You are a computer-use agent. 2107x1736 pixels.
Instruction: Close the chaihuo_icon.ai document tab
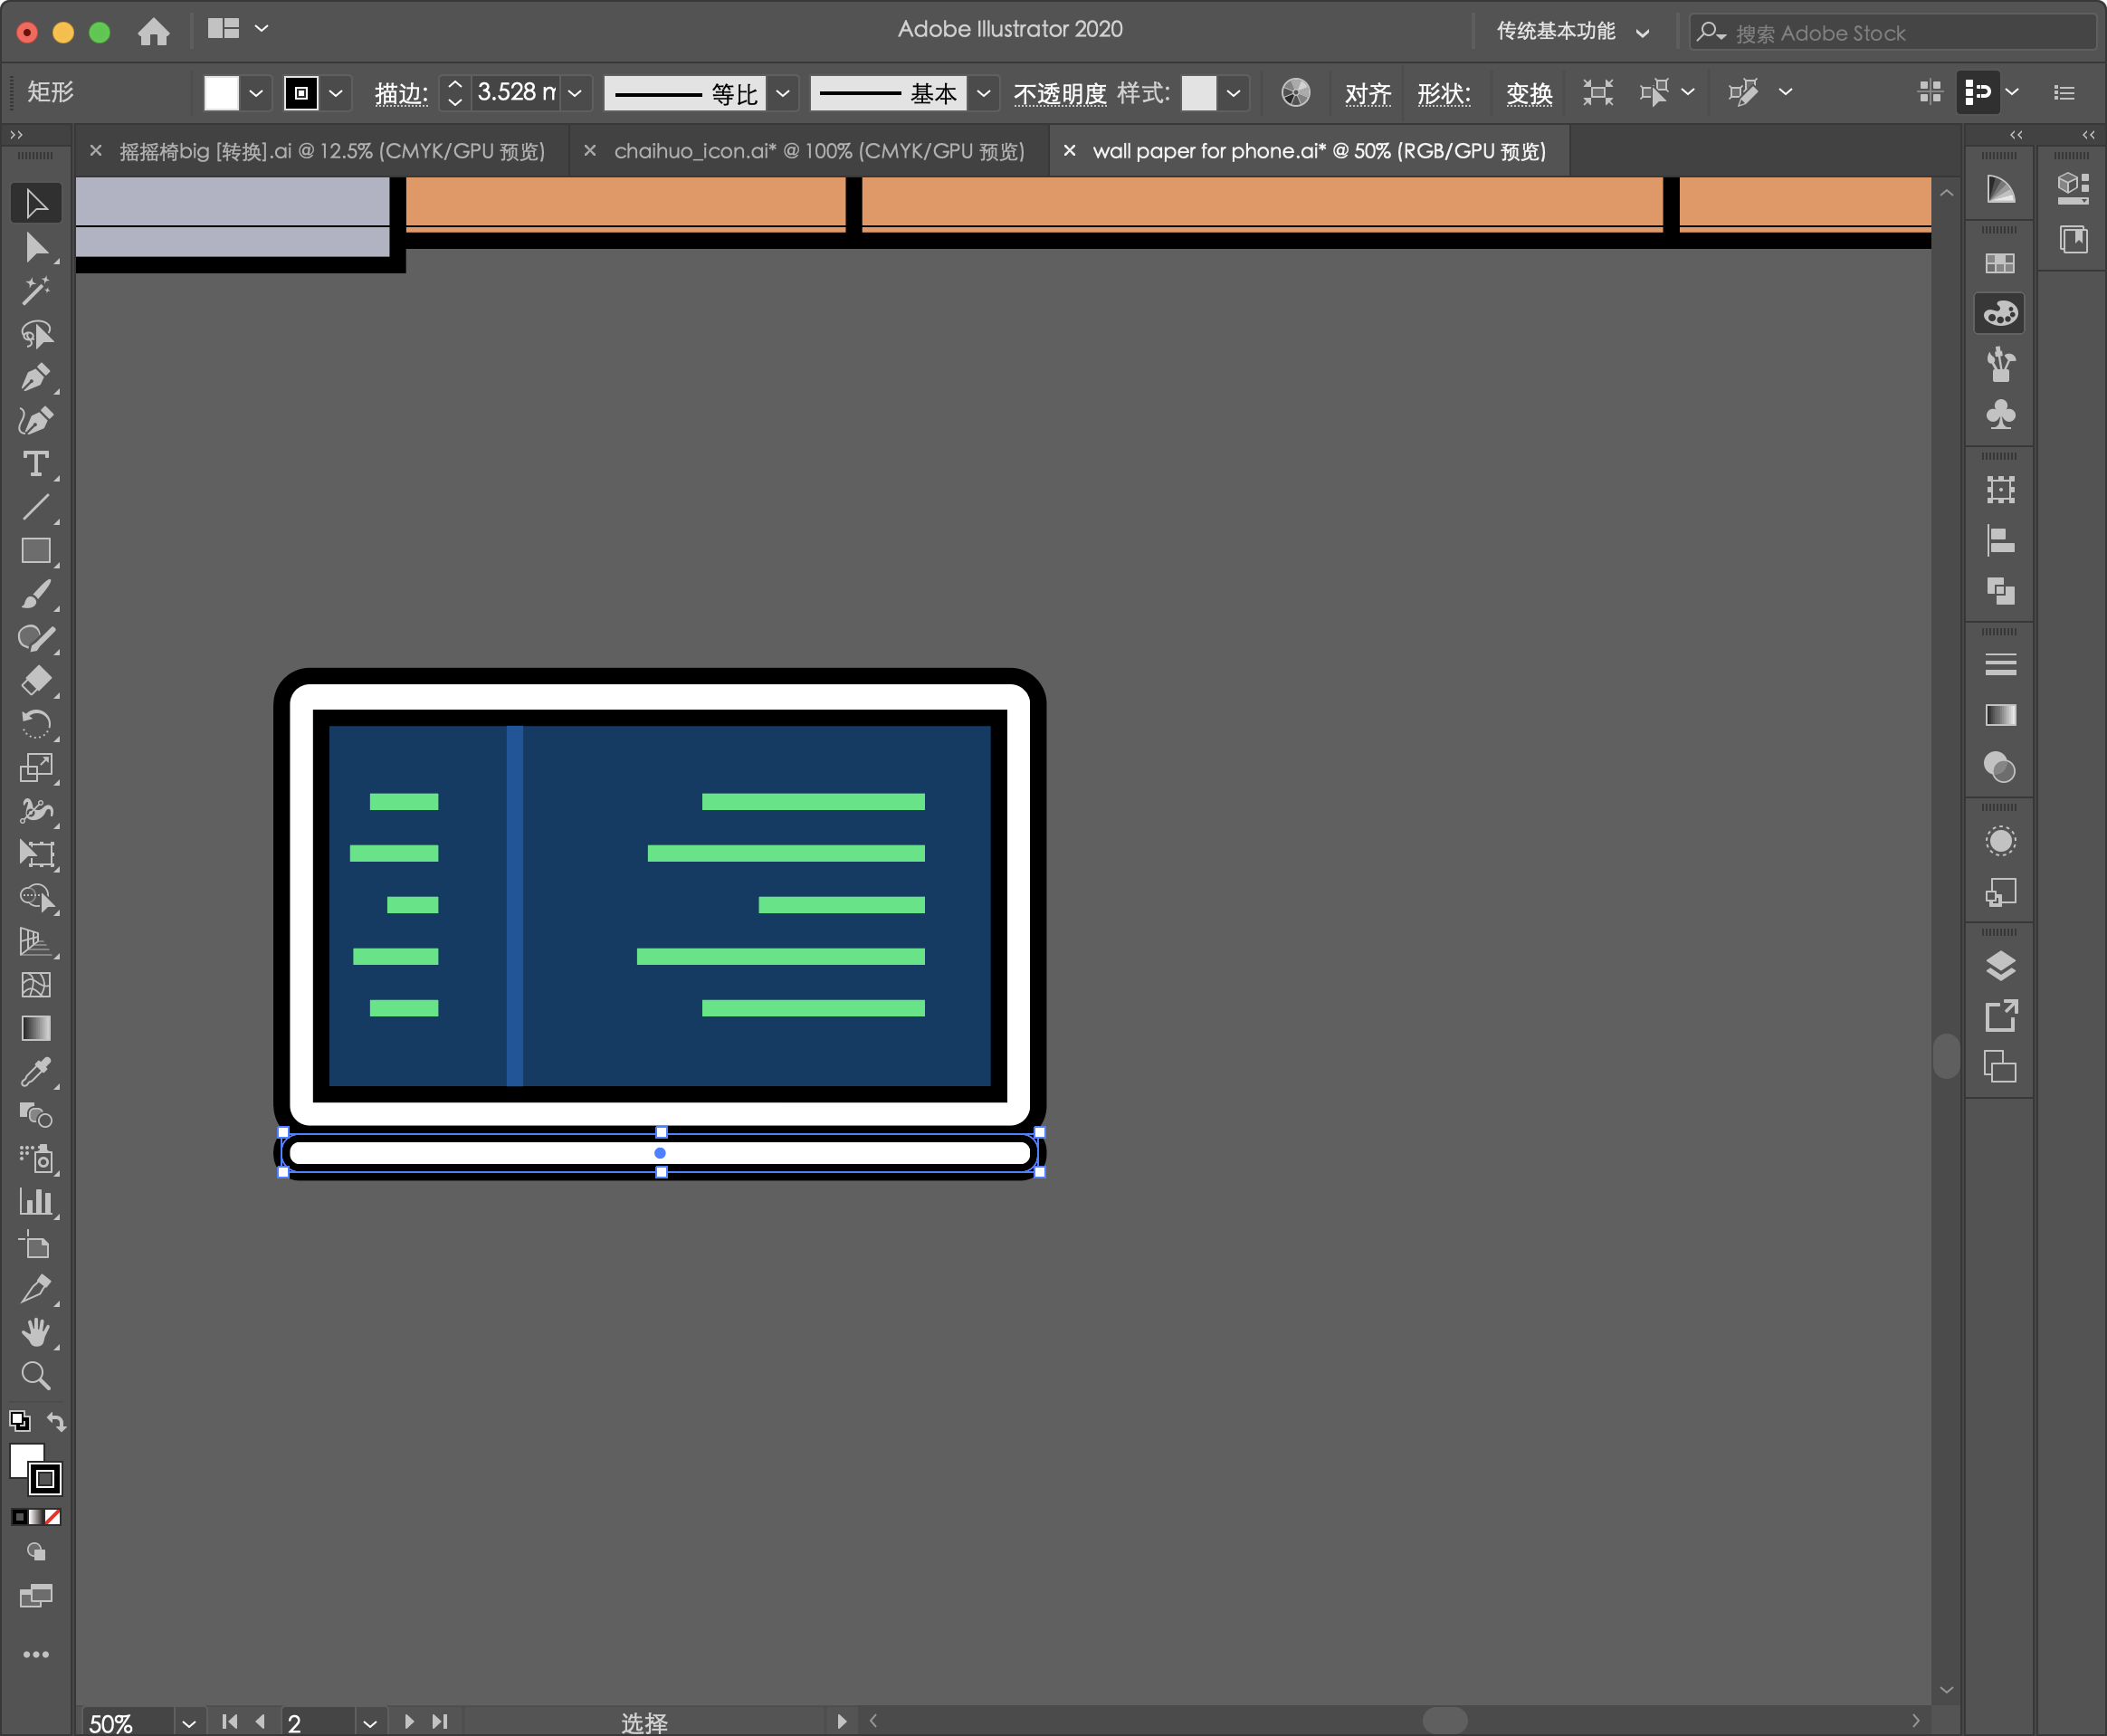(590, 150)
